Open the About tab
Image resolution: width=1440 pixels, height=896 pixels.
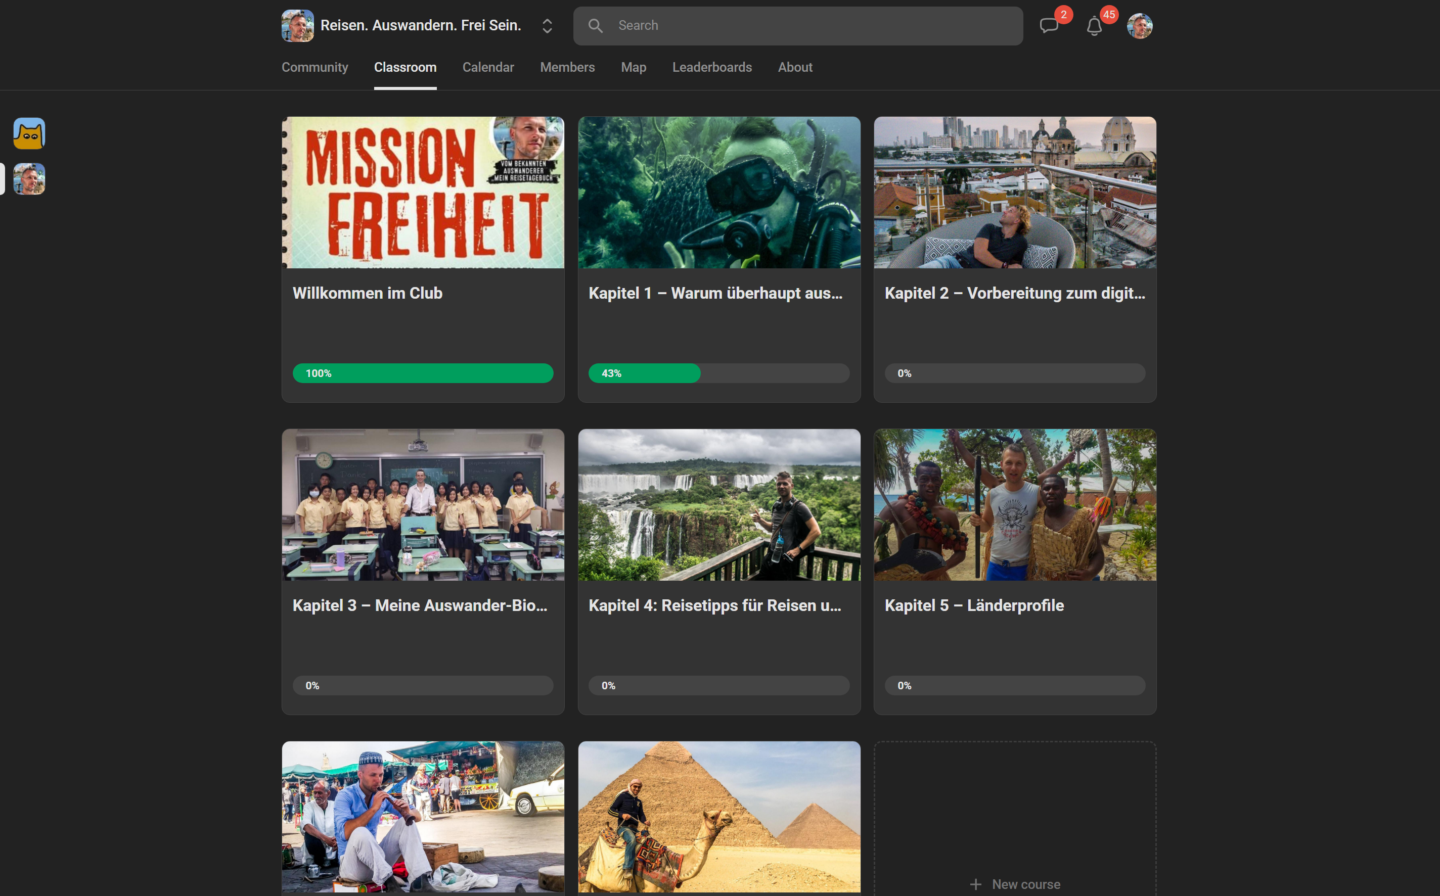[795, 67]
